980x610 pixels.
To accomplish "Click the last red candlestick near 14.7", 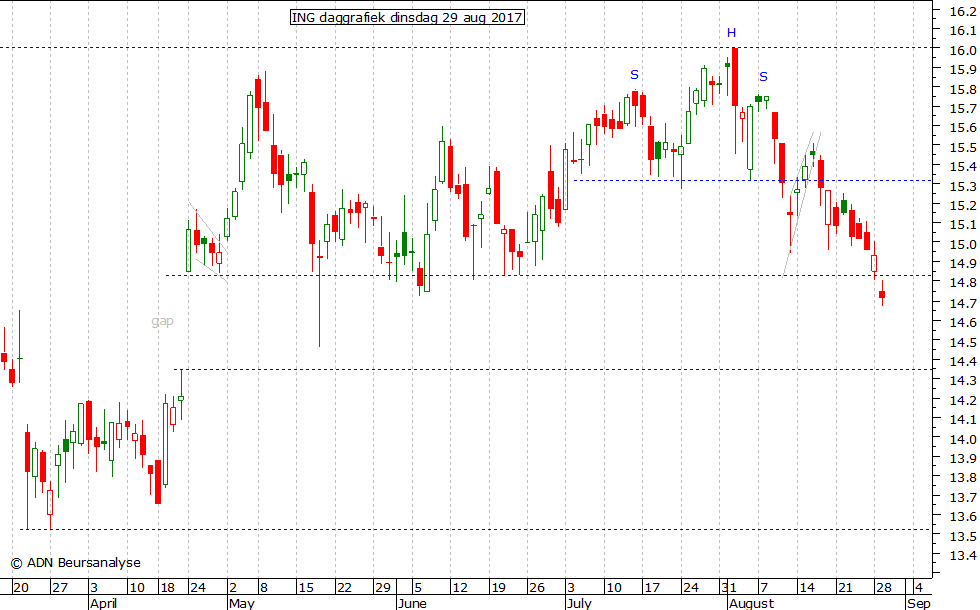I will tap(882, 294).
